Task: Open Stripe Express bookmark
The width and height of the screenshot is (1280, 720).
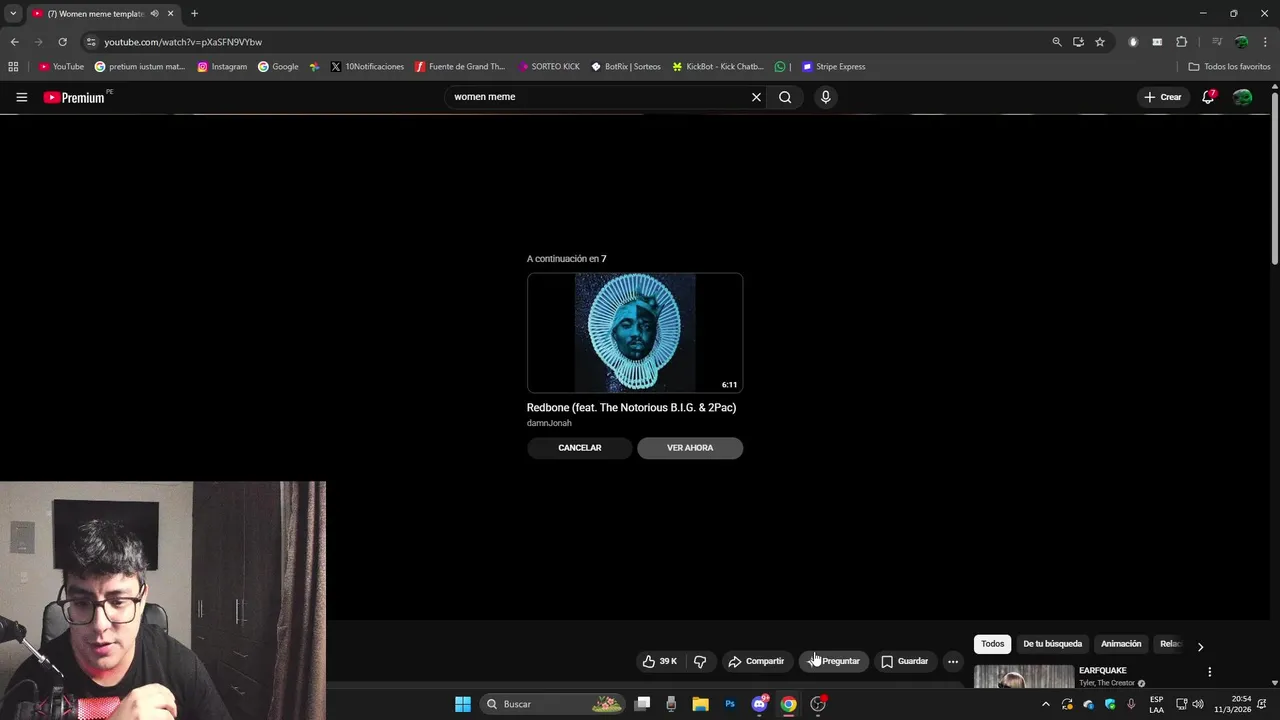Action: point(833,67)
